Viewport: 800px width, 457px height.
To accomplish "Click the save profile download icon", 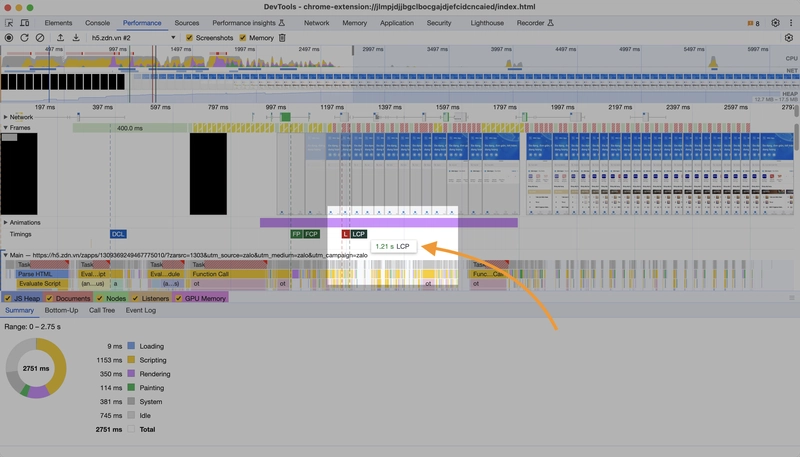I will (x=76, y=38).
